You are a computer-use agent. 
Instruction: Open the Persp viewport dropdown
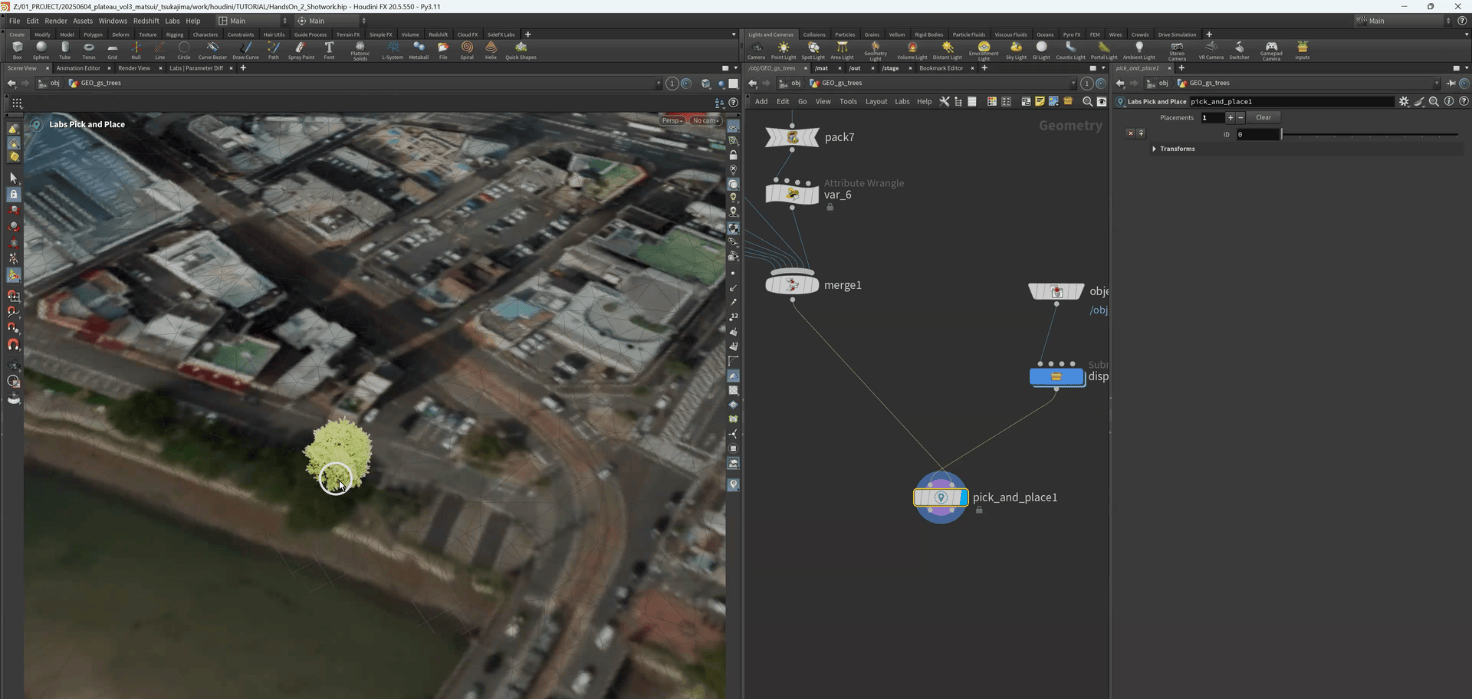point(672,121)
